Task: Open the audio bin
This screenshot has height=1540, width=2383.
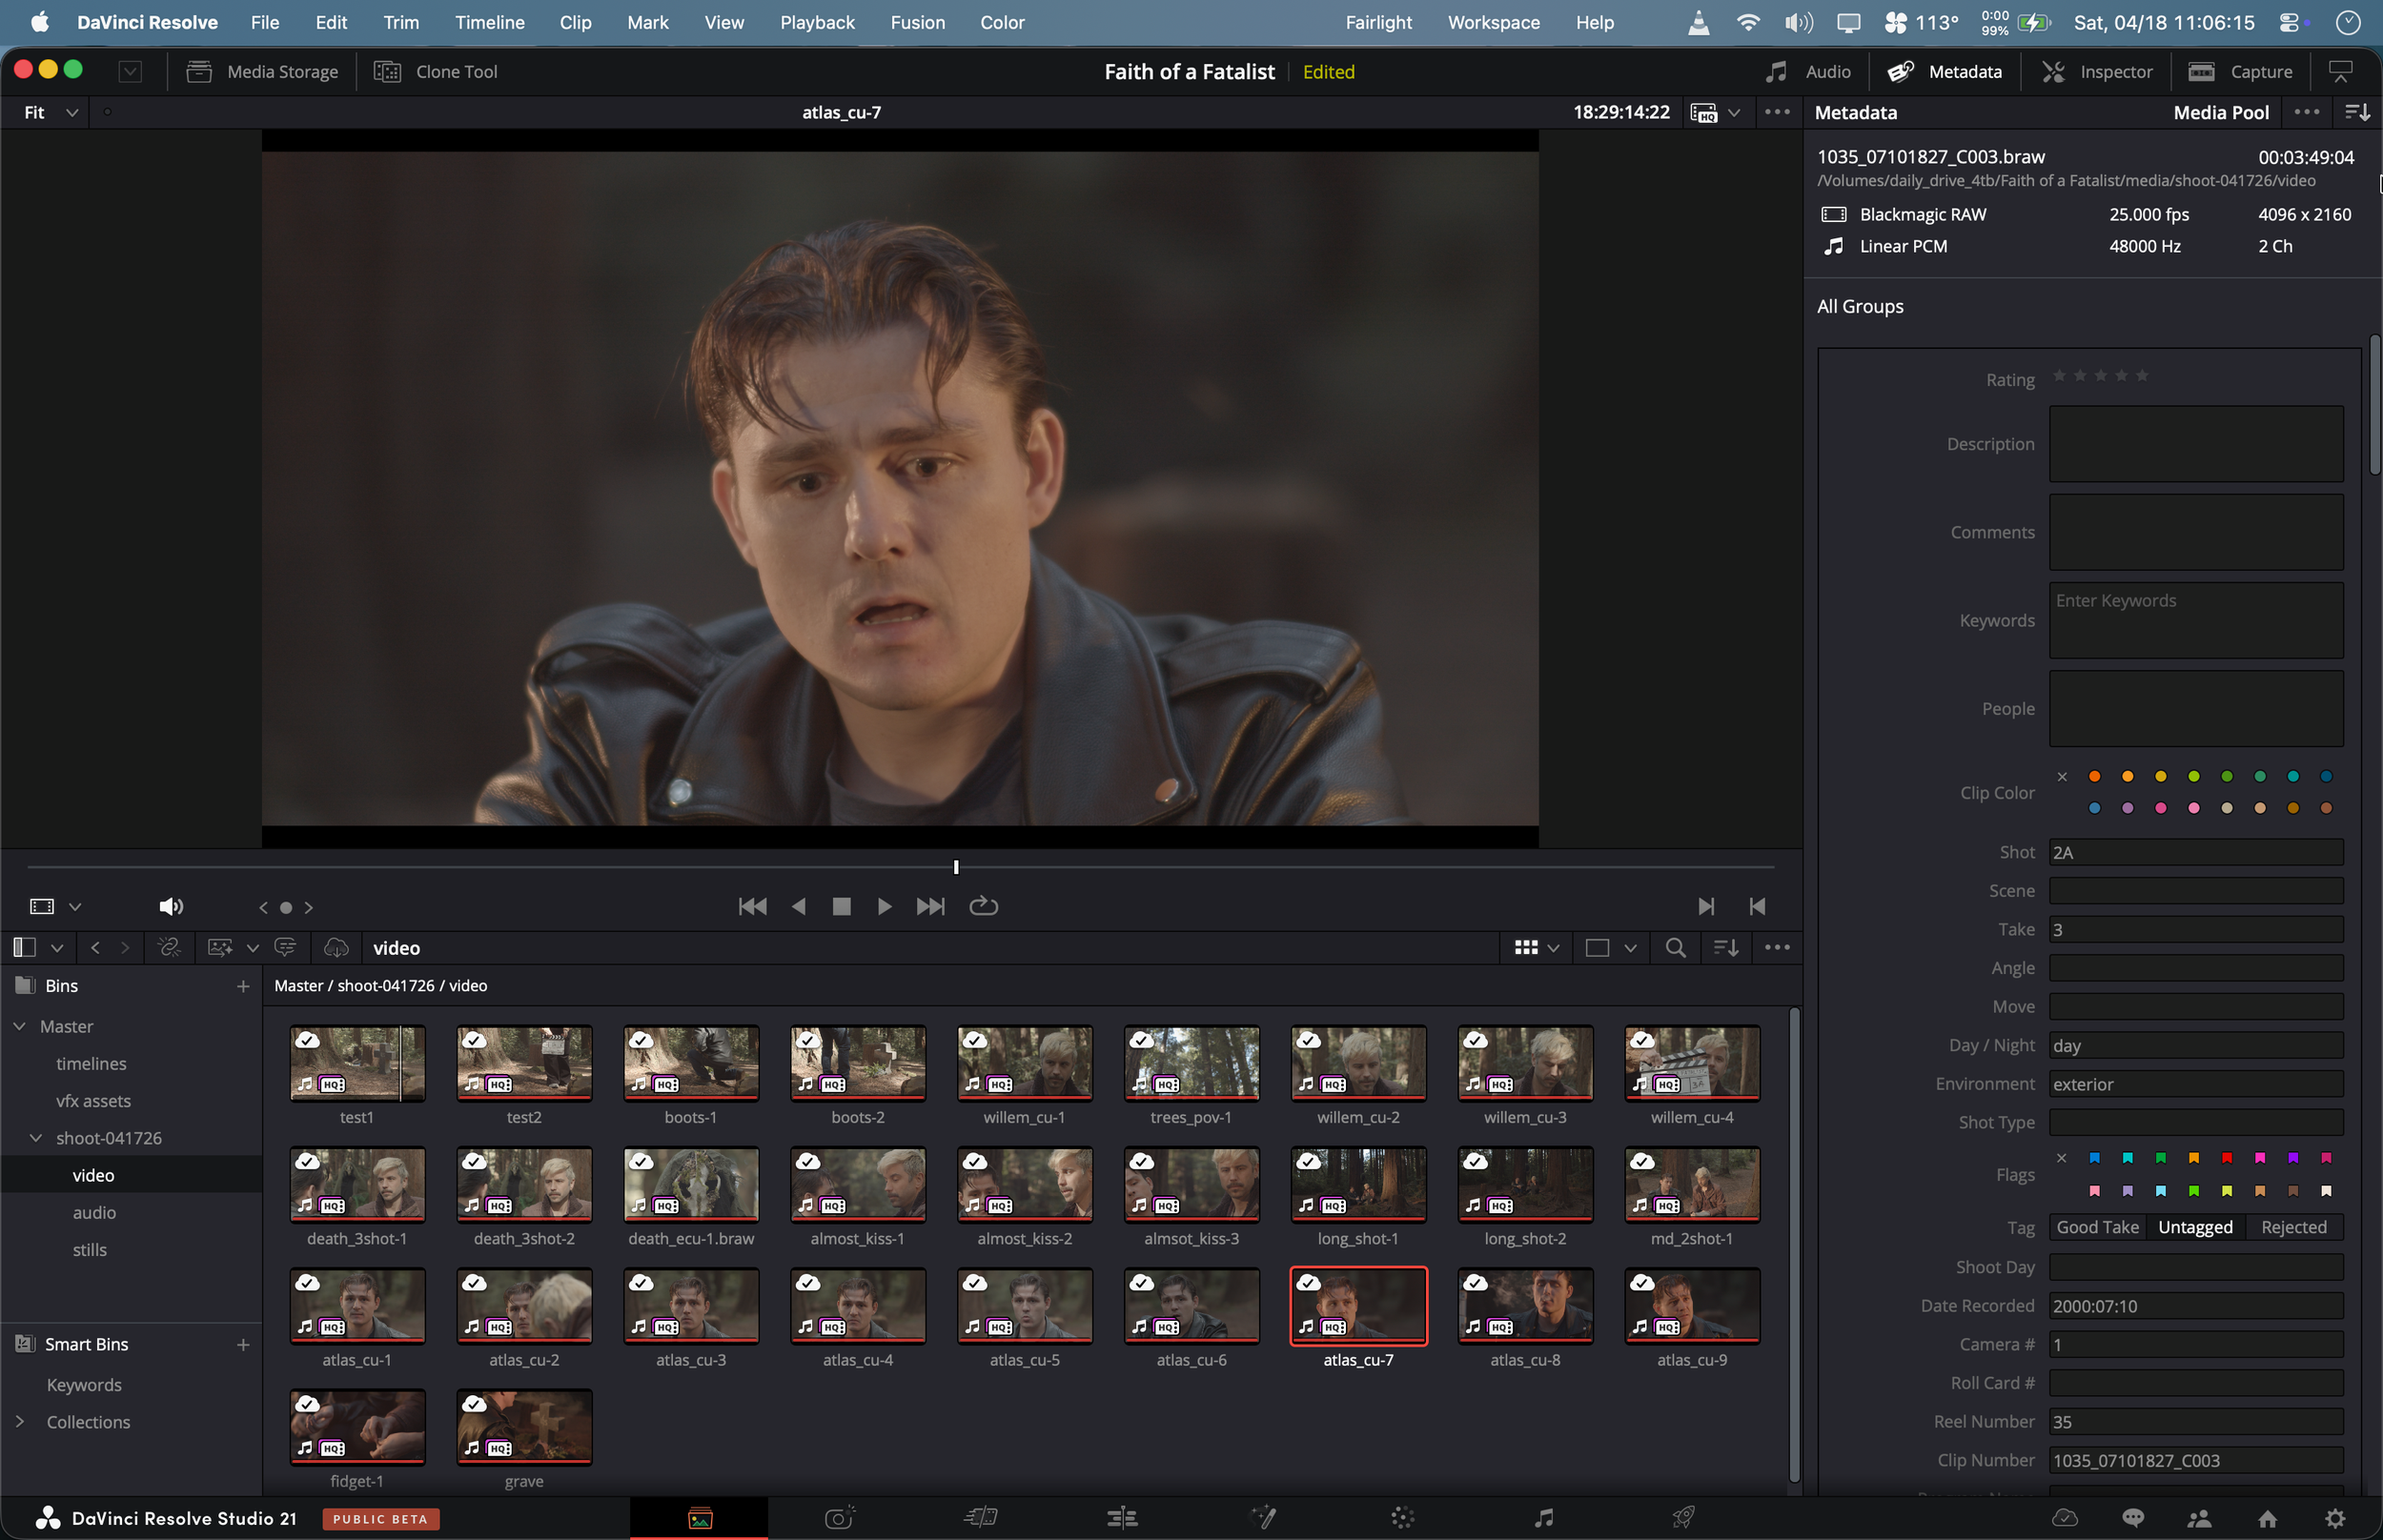Action: (x=94, y=1213)
